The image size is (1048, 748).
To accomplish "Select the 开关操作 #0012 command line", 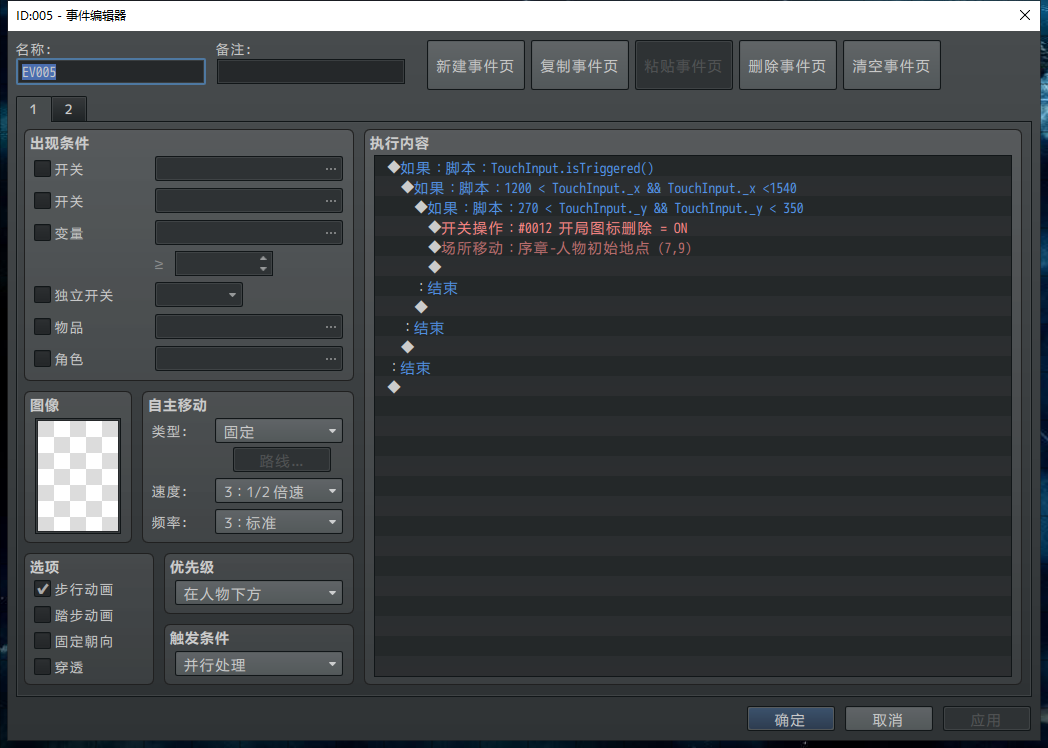I will [x=693, y=229].
